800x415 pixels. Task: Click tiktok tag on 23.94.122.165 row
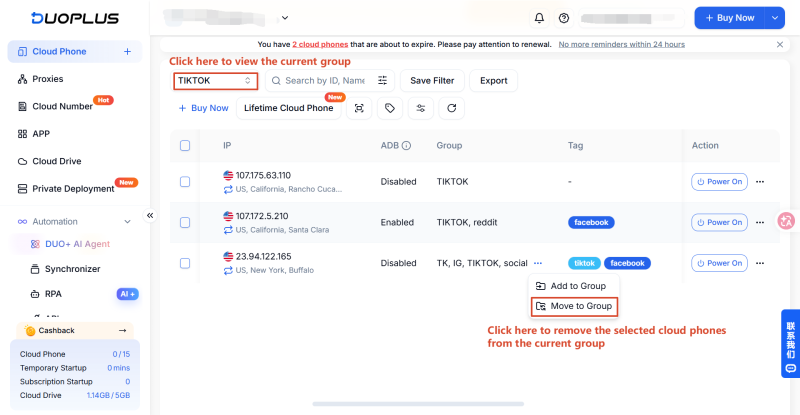pos(584,263)
